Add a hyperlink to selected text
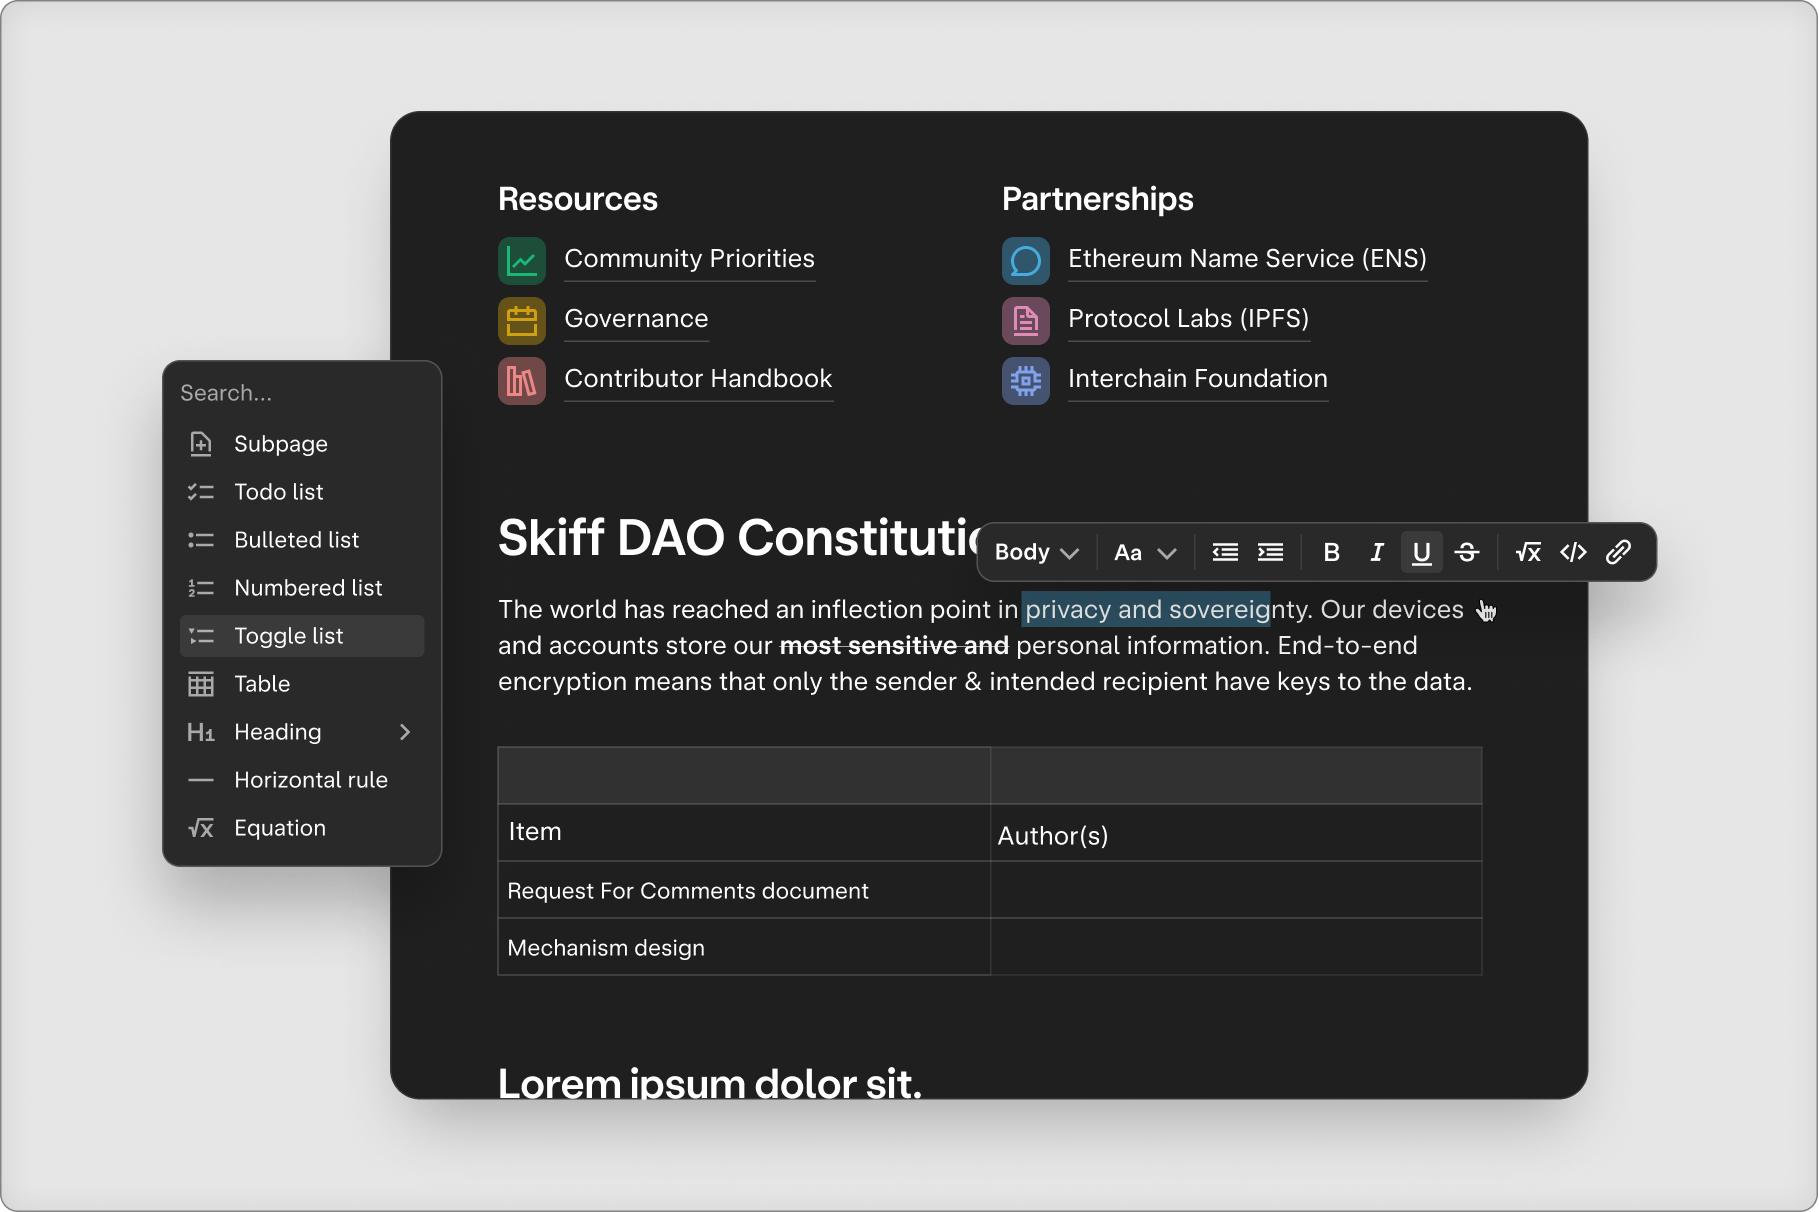 [1618, 552]
